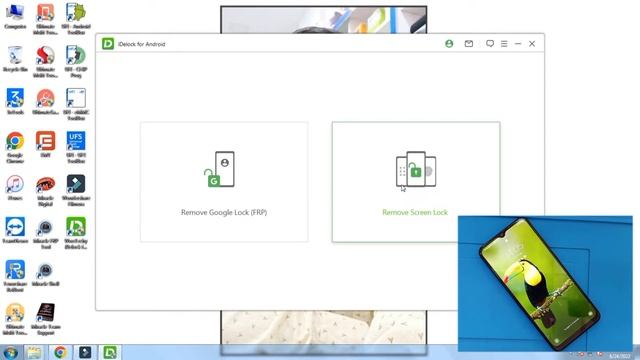The width and height of the screenshot is (640, 360).
Task: Click the iDelock taskbar button
Action: tap(110, 352)
